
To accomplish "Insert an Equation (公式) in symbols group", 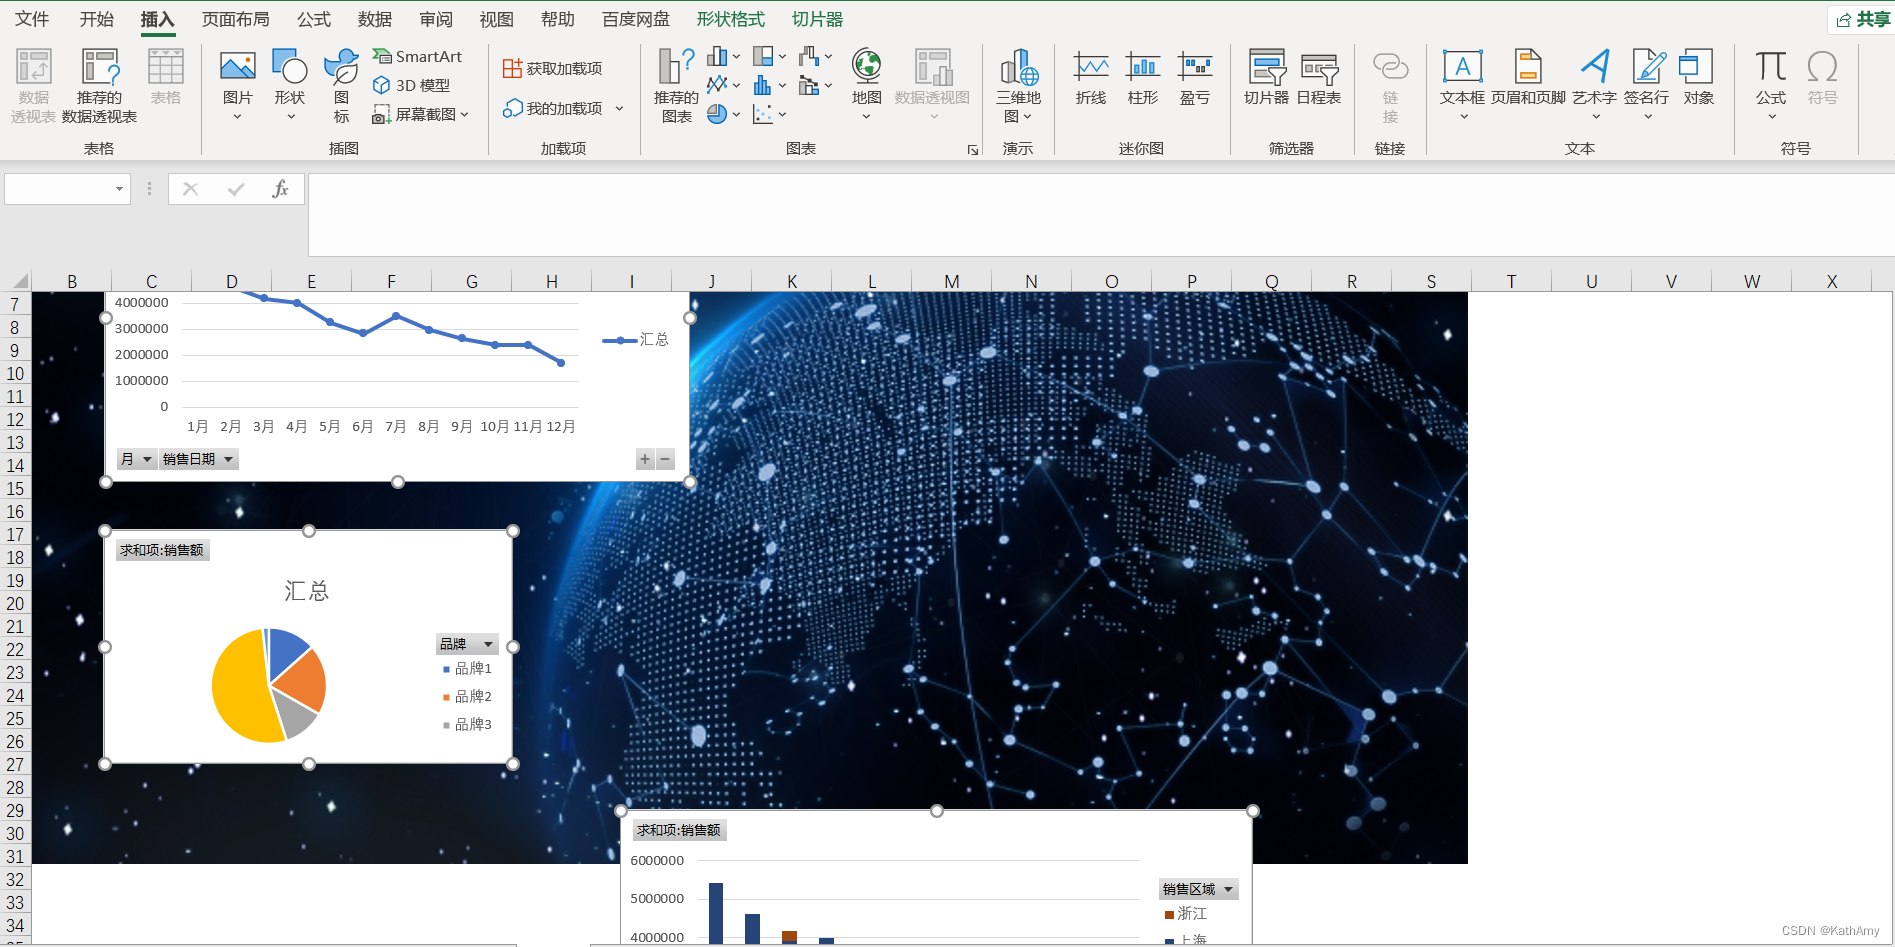I will click(x=1770, y=85).
